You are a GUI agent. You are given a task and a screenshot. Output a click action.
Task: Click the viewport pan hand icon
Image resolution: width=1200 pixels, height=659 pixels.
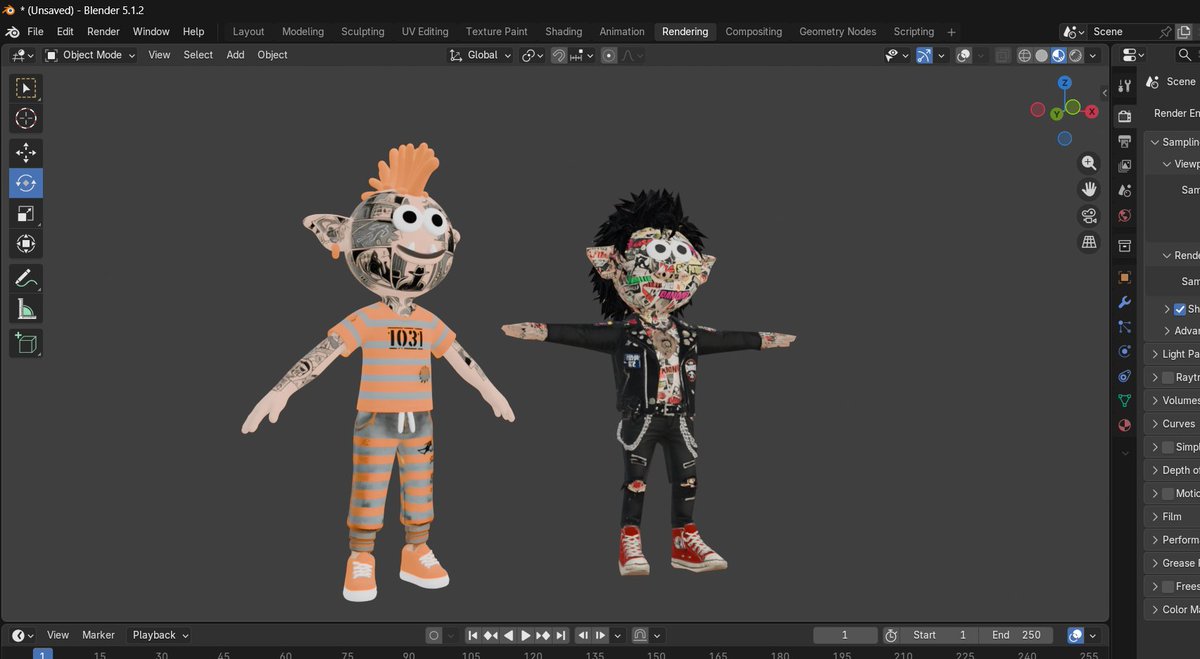[x=1089, y=189]
